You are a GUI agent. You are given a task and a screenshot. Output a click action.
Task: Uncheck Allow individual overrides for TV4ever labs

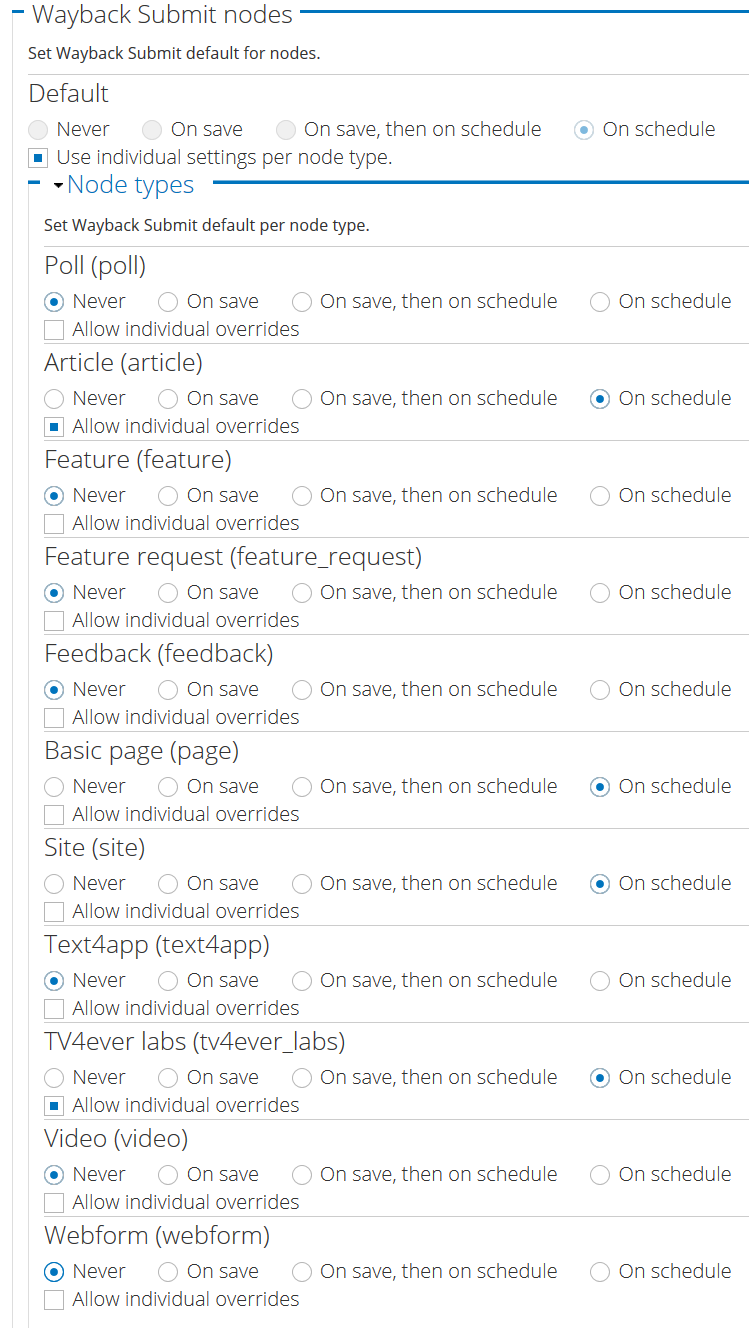[x=53, y=1105]
